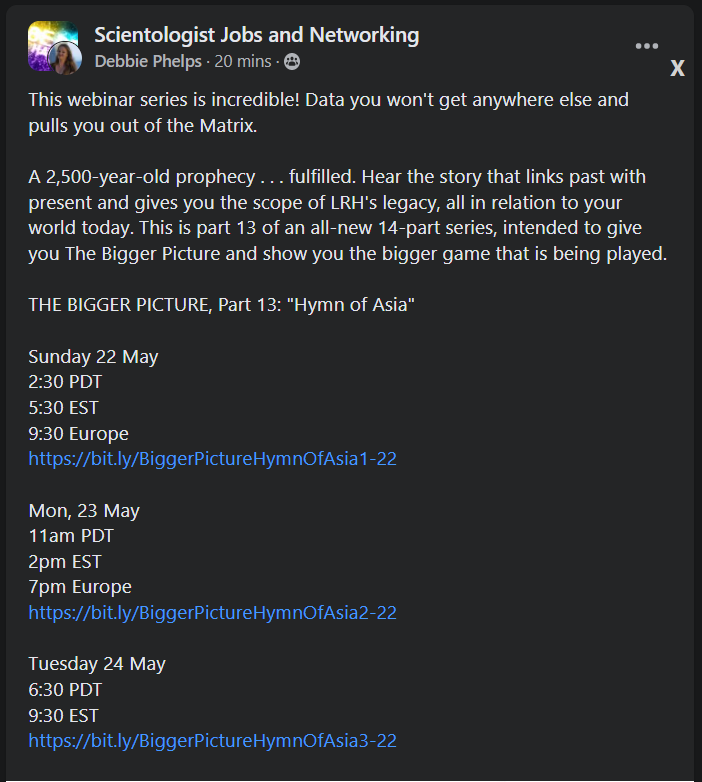
Task: Click the "THE BIGGER PICTURE, Part 13" title line
Action: coord(221,304)
